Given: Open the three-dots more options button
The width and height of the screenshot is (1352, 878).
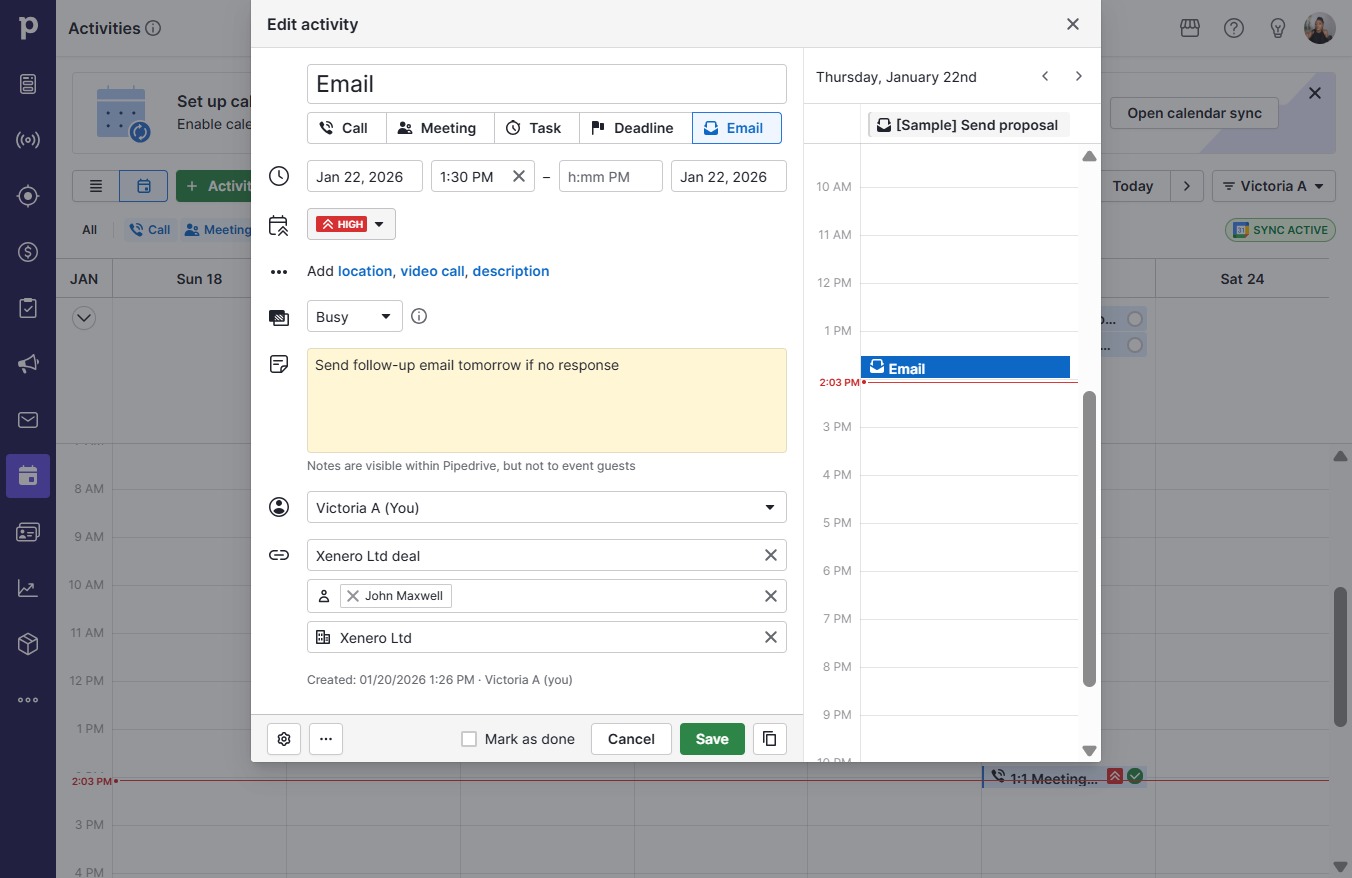Looking at the screenshot, I should tap(326, 739).
